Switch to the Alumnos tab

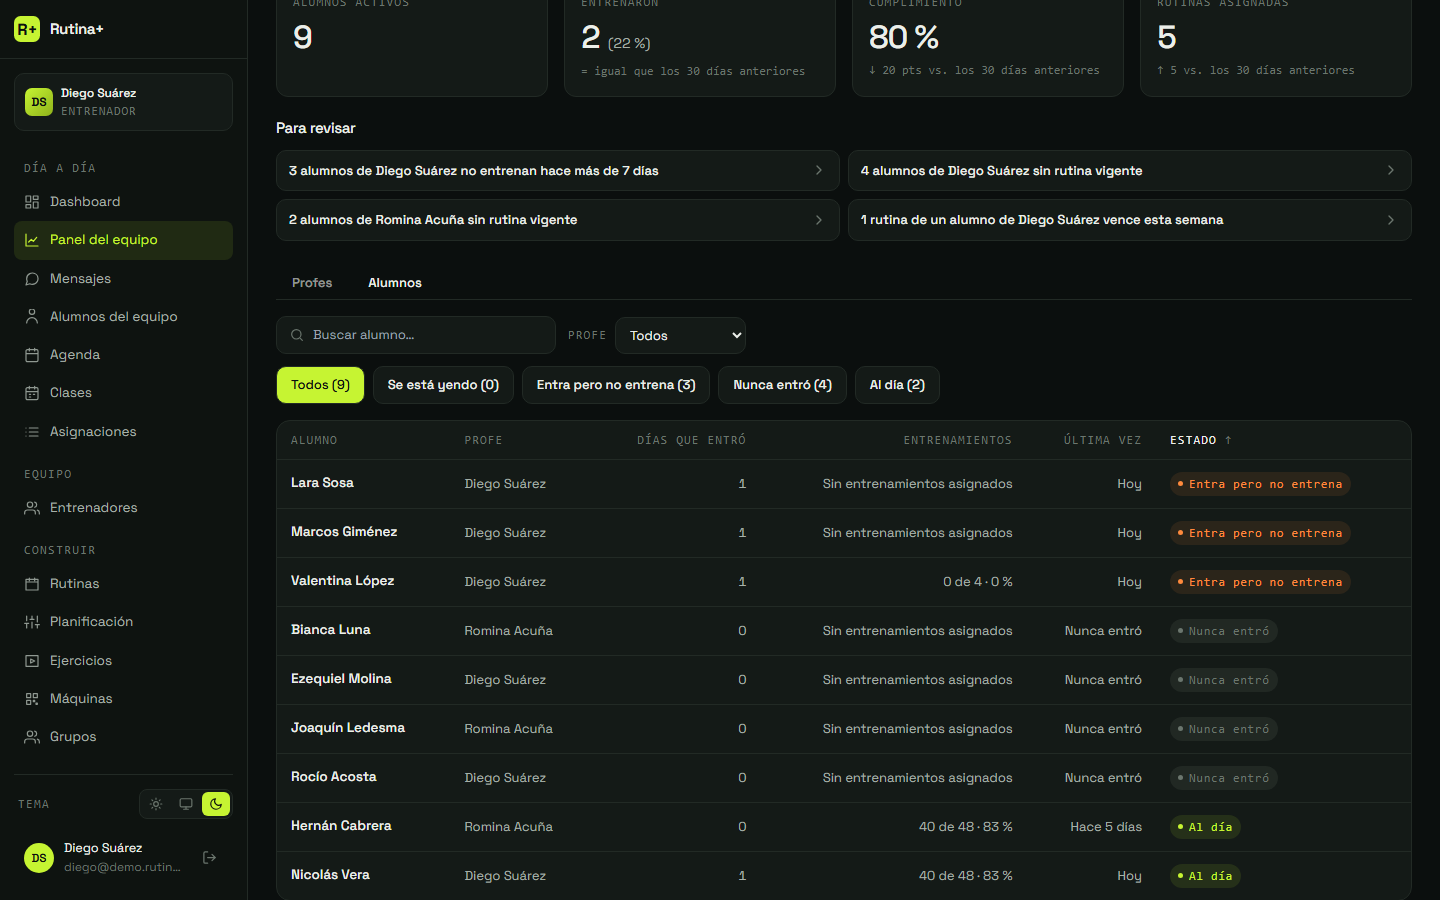point(395,283)
